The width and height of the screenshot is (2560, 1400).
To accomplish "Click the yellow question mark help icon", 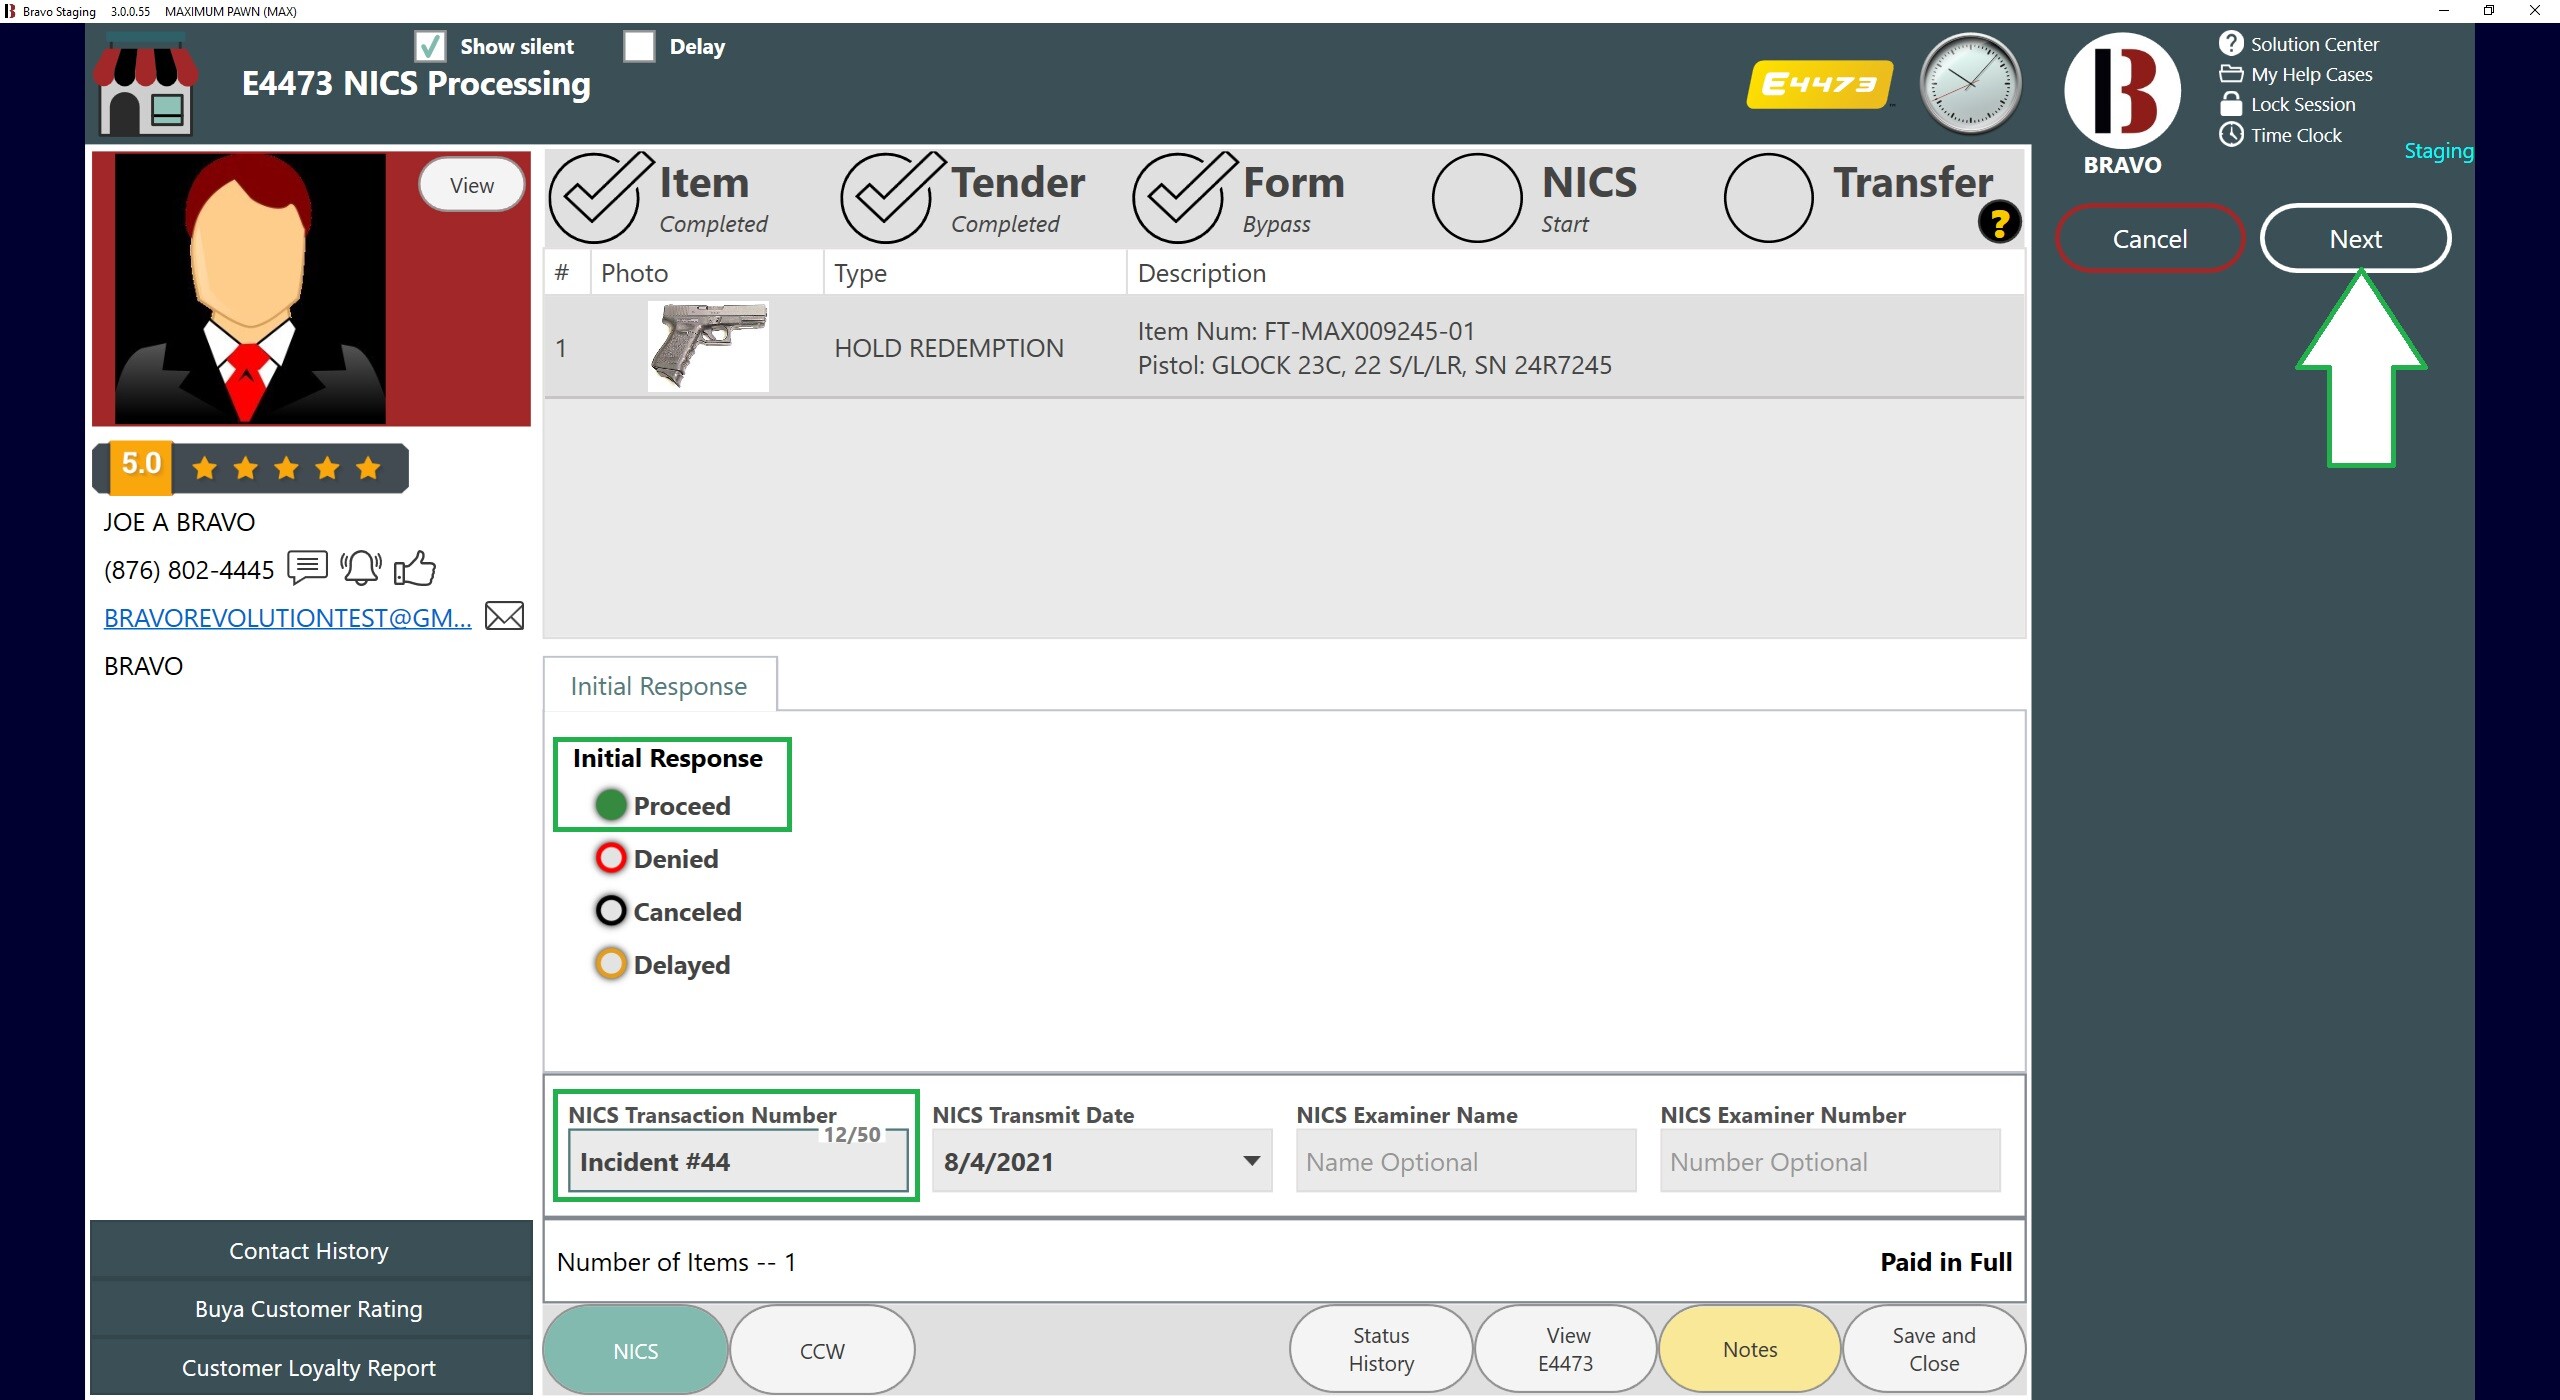I will (1999, 222).
